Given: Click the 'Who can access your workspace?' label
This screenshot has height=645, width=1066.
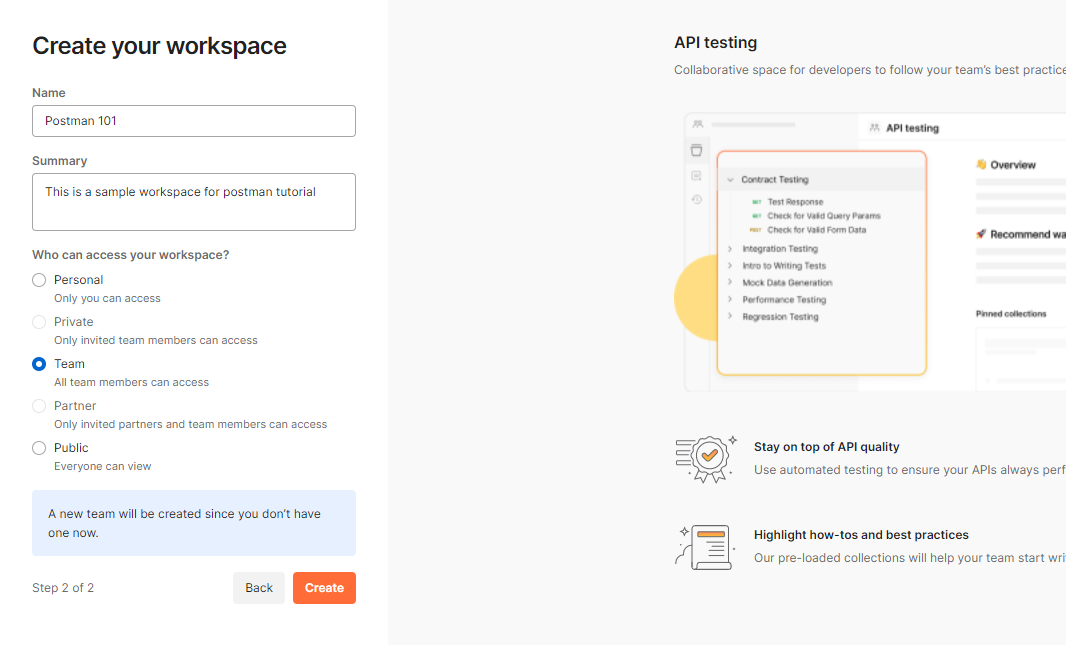Looking at the screenshot, I should (x=131, y=255).
